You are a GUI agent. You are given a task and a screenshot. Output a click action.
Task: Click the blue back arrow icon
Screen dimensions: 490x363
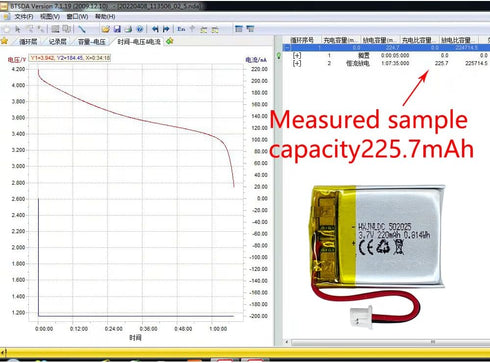(155, 29)
